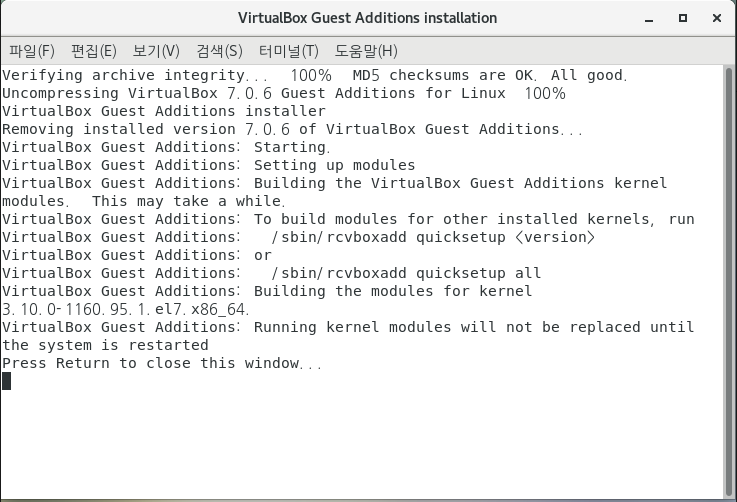Image resolution: width=737 pixels, height=502 pixels.
Task: Click the 'Uncompressing VirtualBox 7.0.6' line
Action: 284,93
